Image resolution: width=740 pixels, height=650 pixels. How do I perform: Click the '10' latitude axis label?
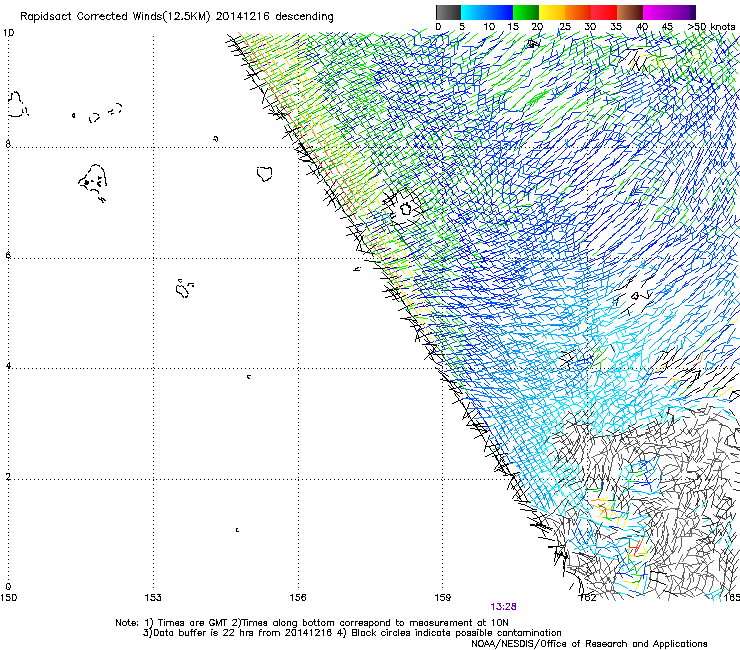8,33
